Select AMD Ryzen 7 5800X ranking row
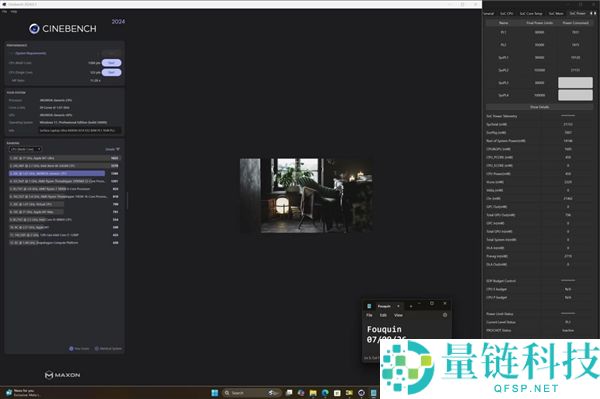 coord(64,189)
